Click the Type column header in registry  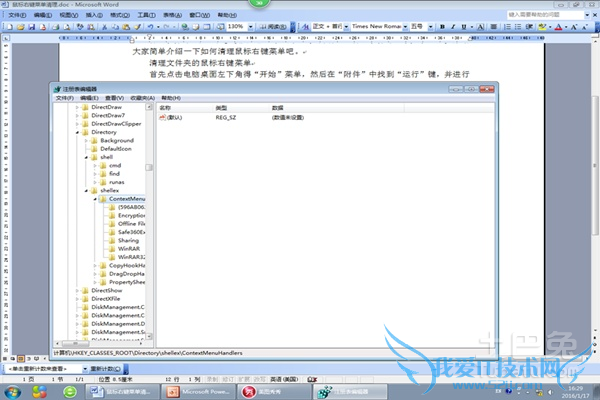(x=241, y=108)
